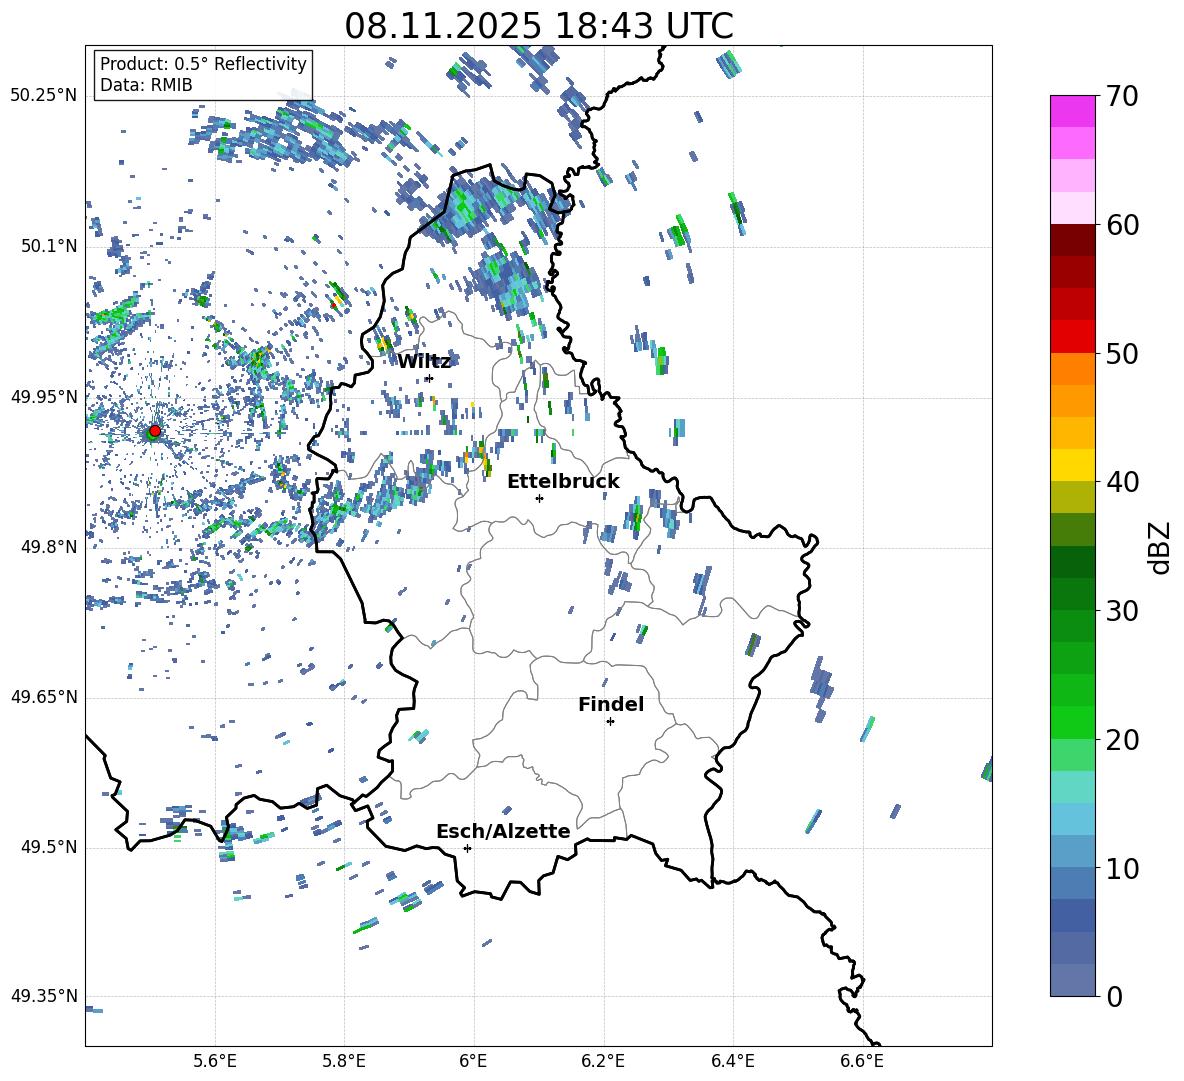1184x1081 pixels.
Task: Click the 49.5°N latitude label
Action: pos(49,847)
